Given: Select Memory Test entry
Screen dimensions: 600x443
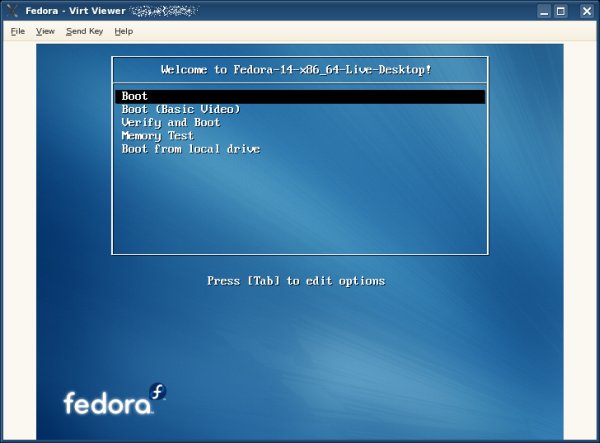Looking at the screenshot, I should (x=158, y=136).
